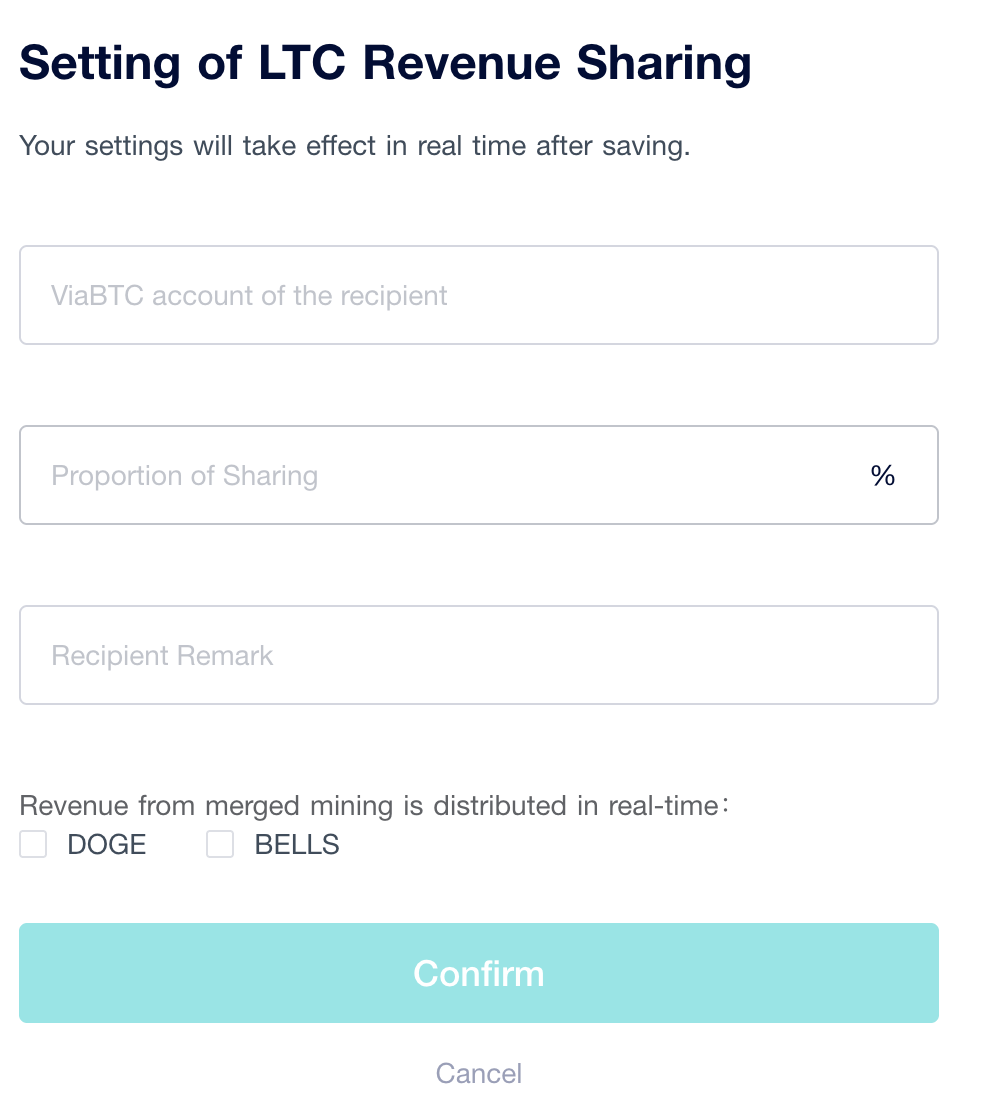Click the word Revenue in the dialog title
986x1120 pixels.
tap(462, 62)
